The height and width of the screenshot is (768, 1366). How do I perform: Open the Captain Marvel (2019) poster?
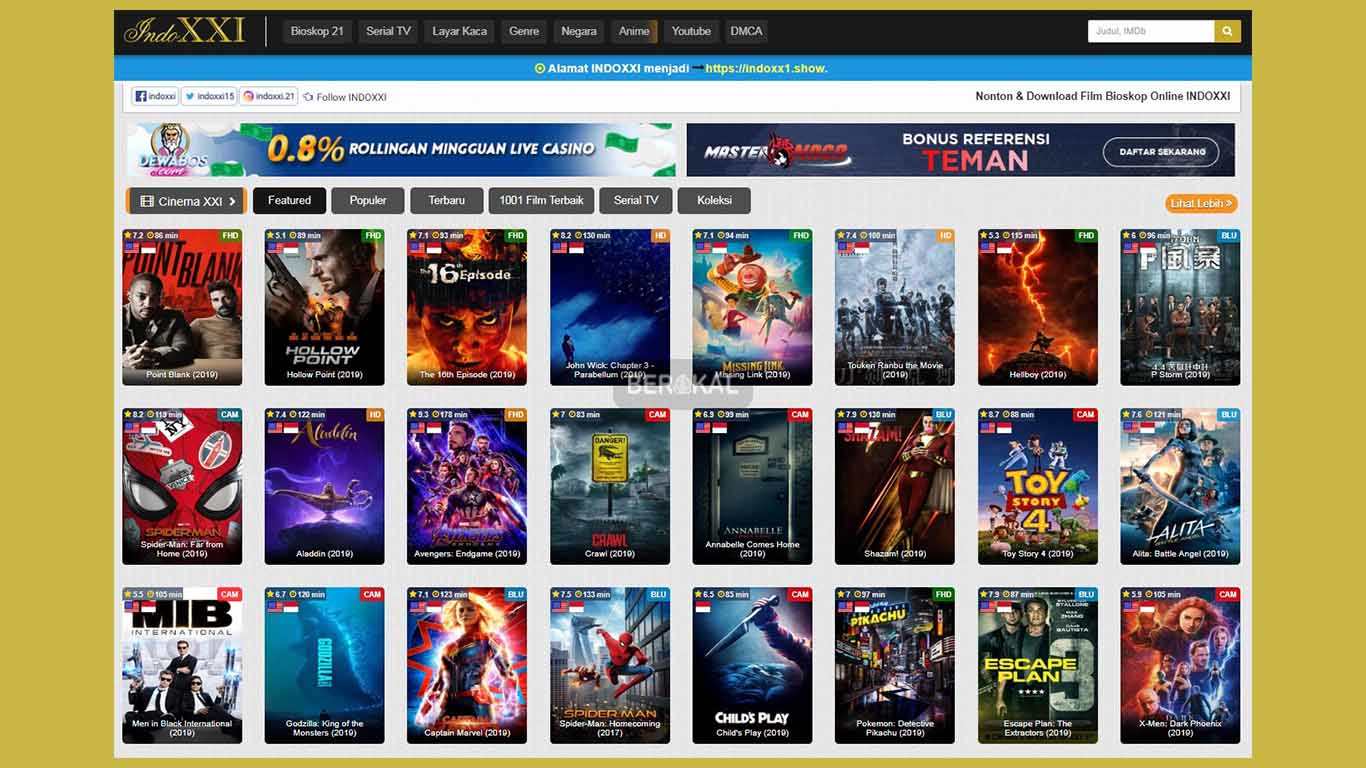point(467,665)
